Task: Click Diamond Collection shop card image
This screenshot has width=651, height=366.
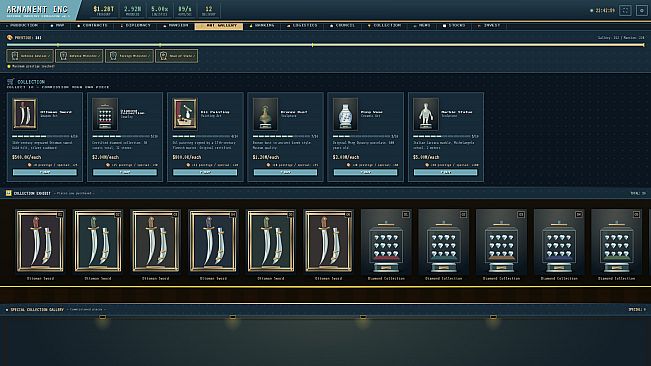Action: click(x=105, y=114)
